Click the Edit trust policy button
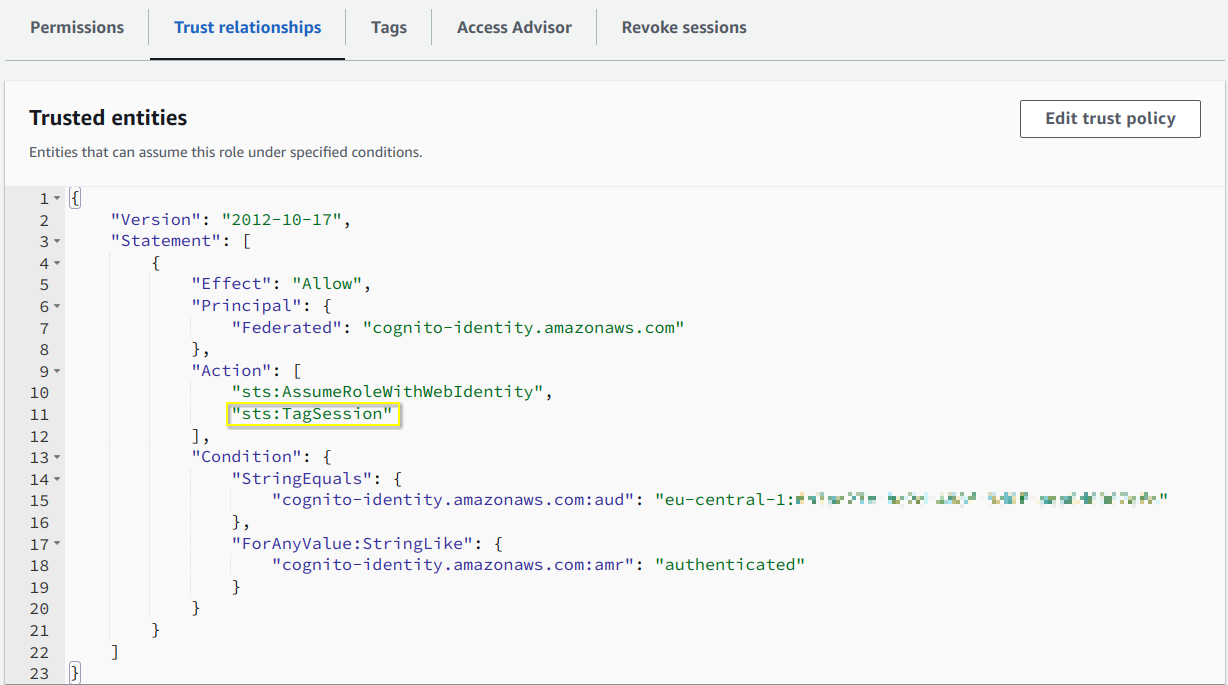This screenshot has width=1228, height=685. pos(1110,118)
